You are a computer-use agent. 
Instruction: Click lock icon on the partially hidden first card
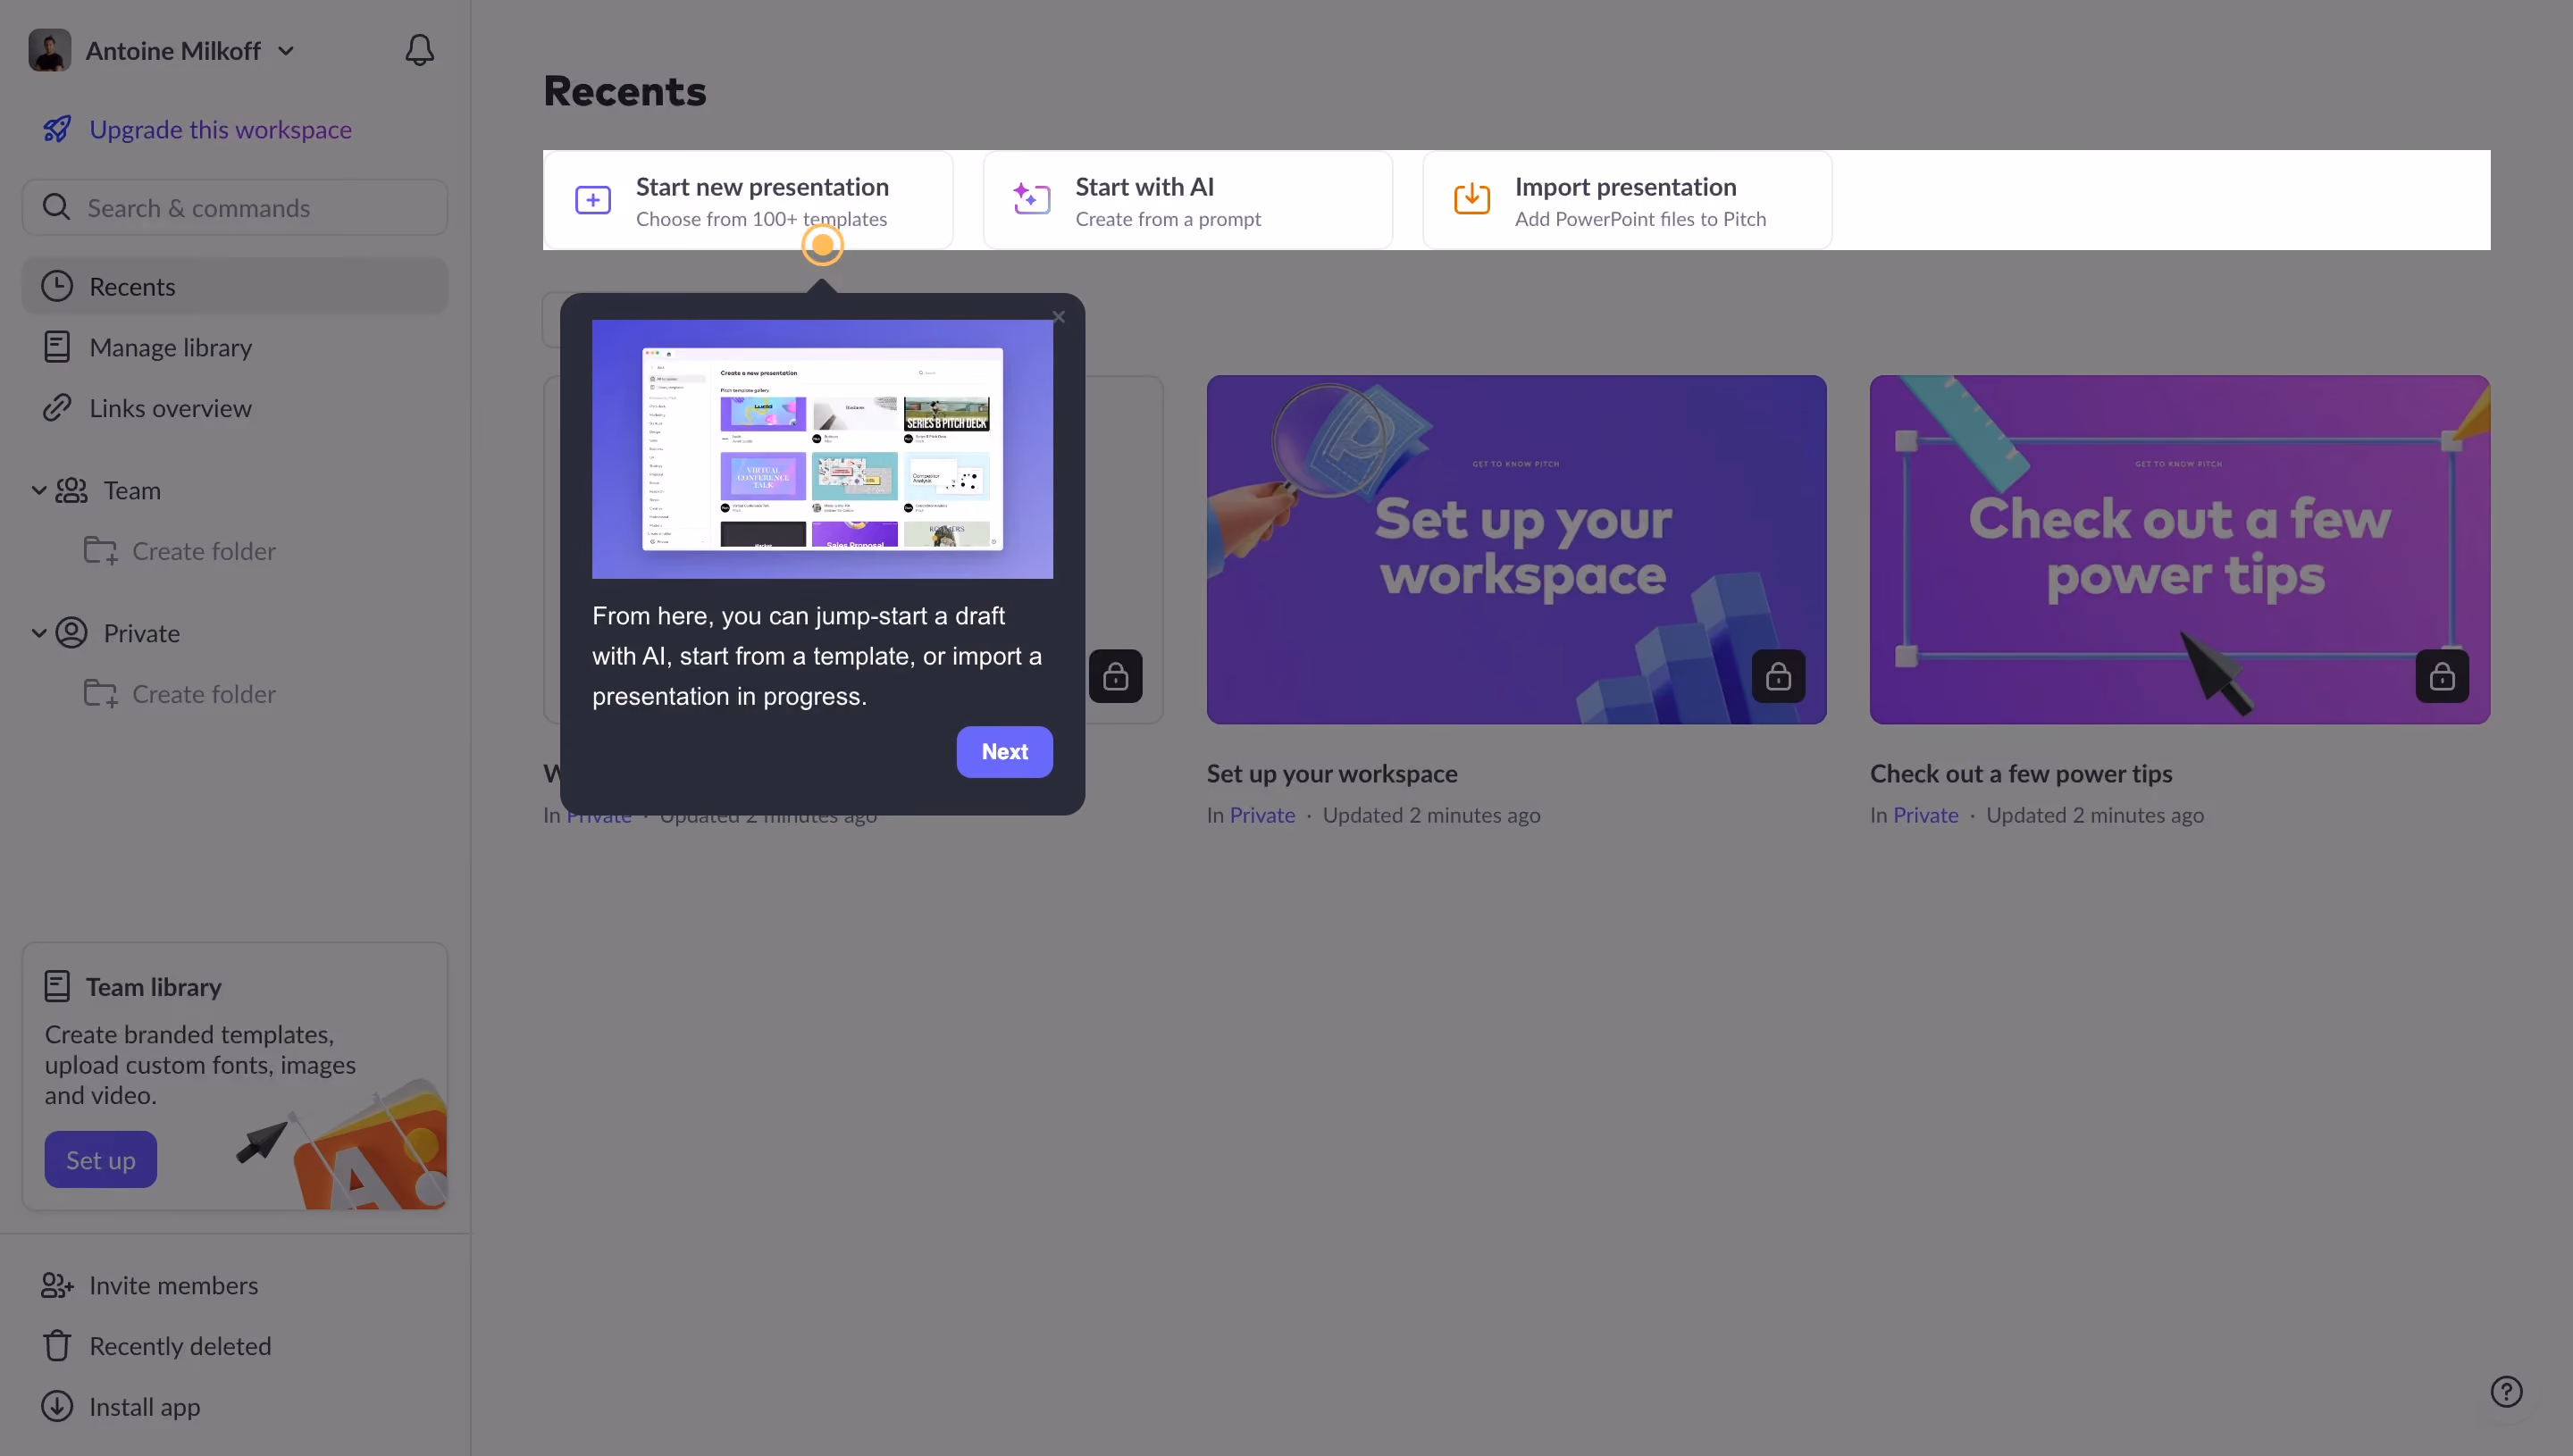click(x=1115, y=677)
